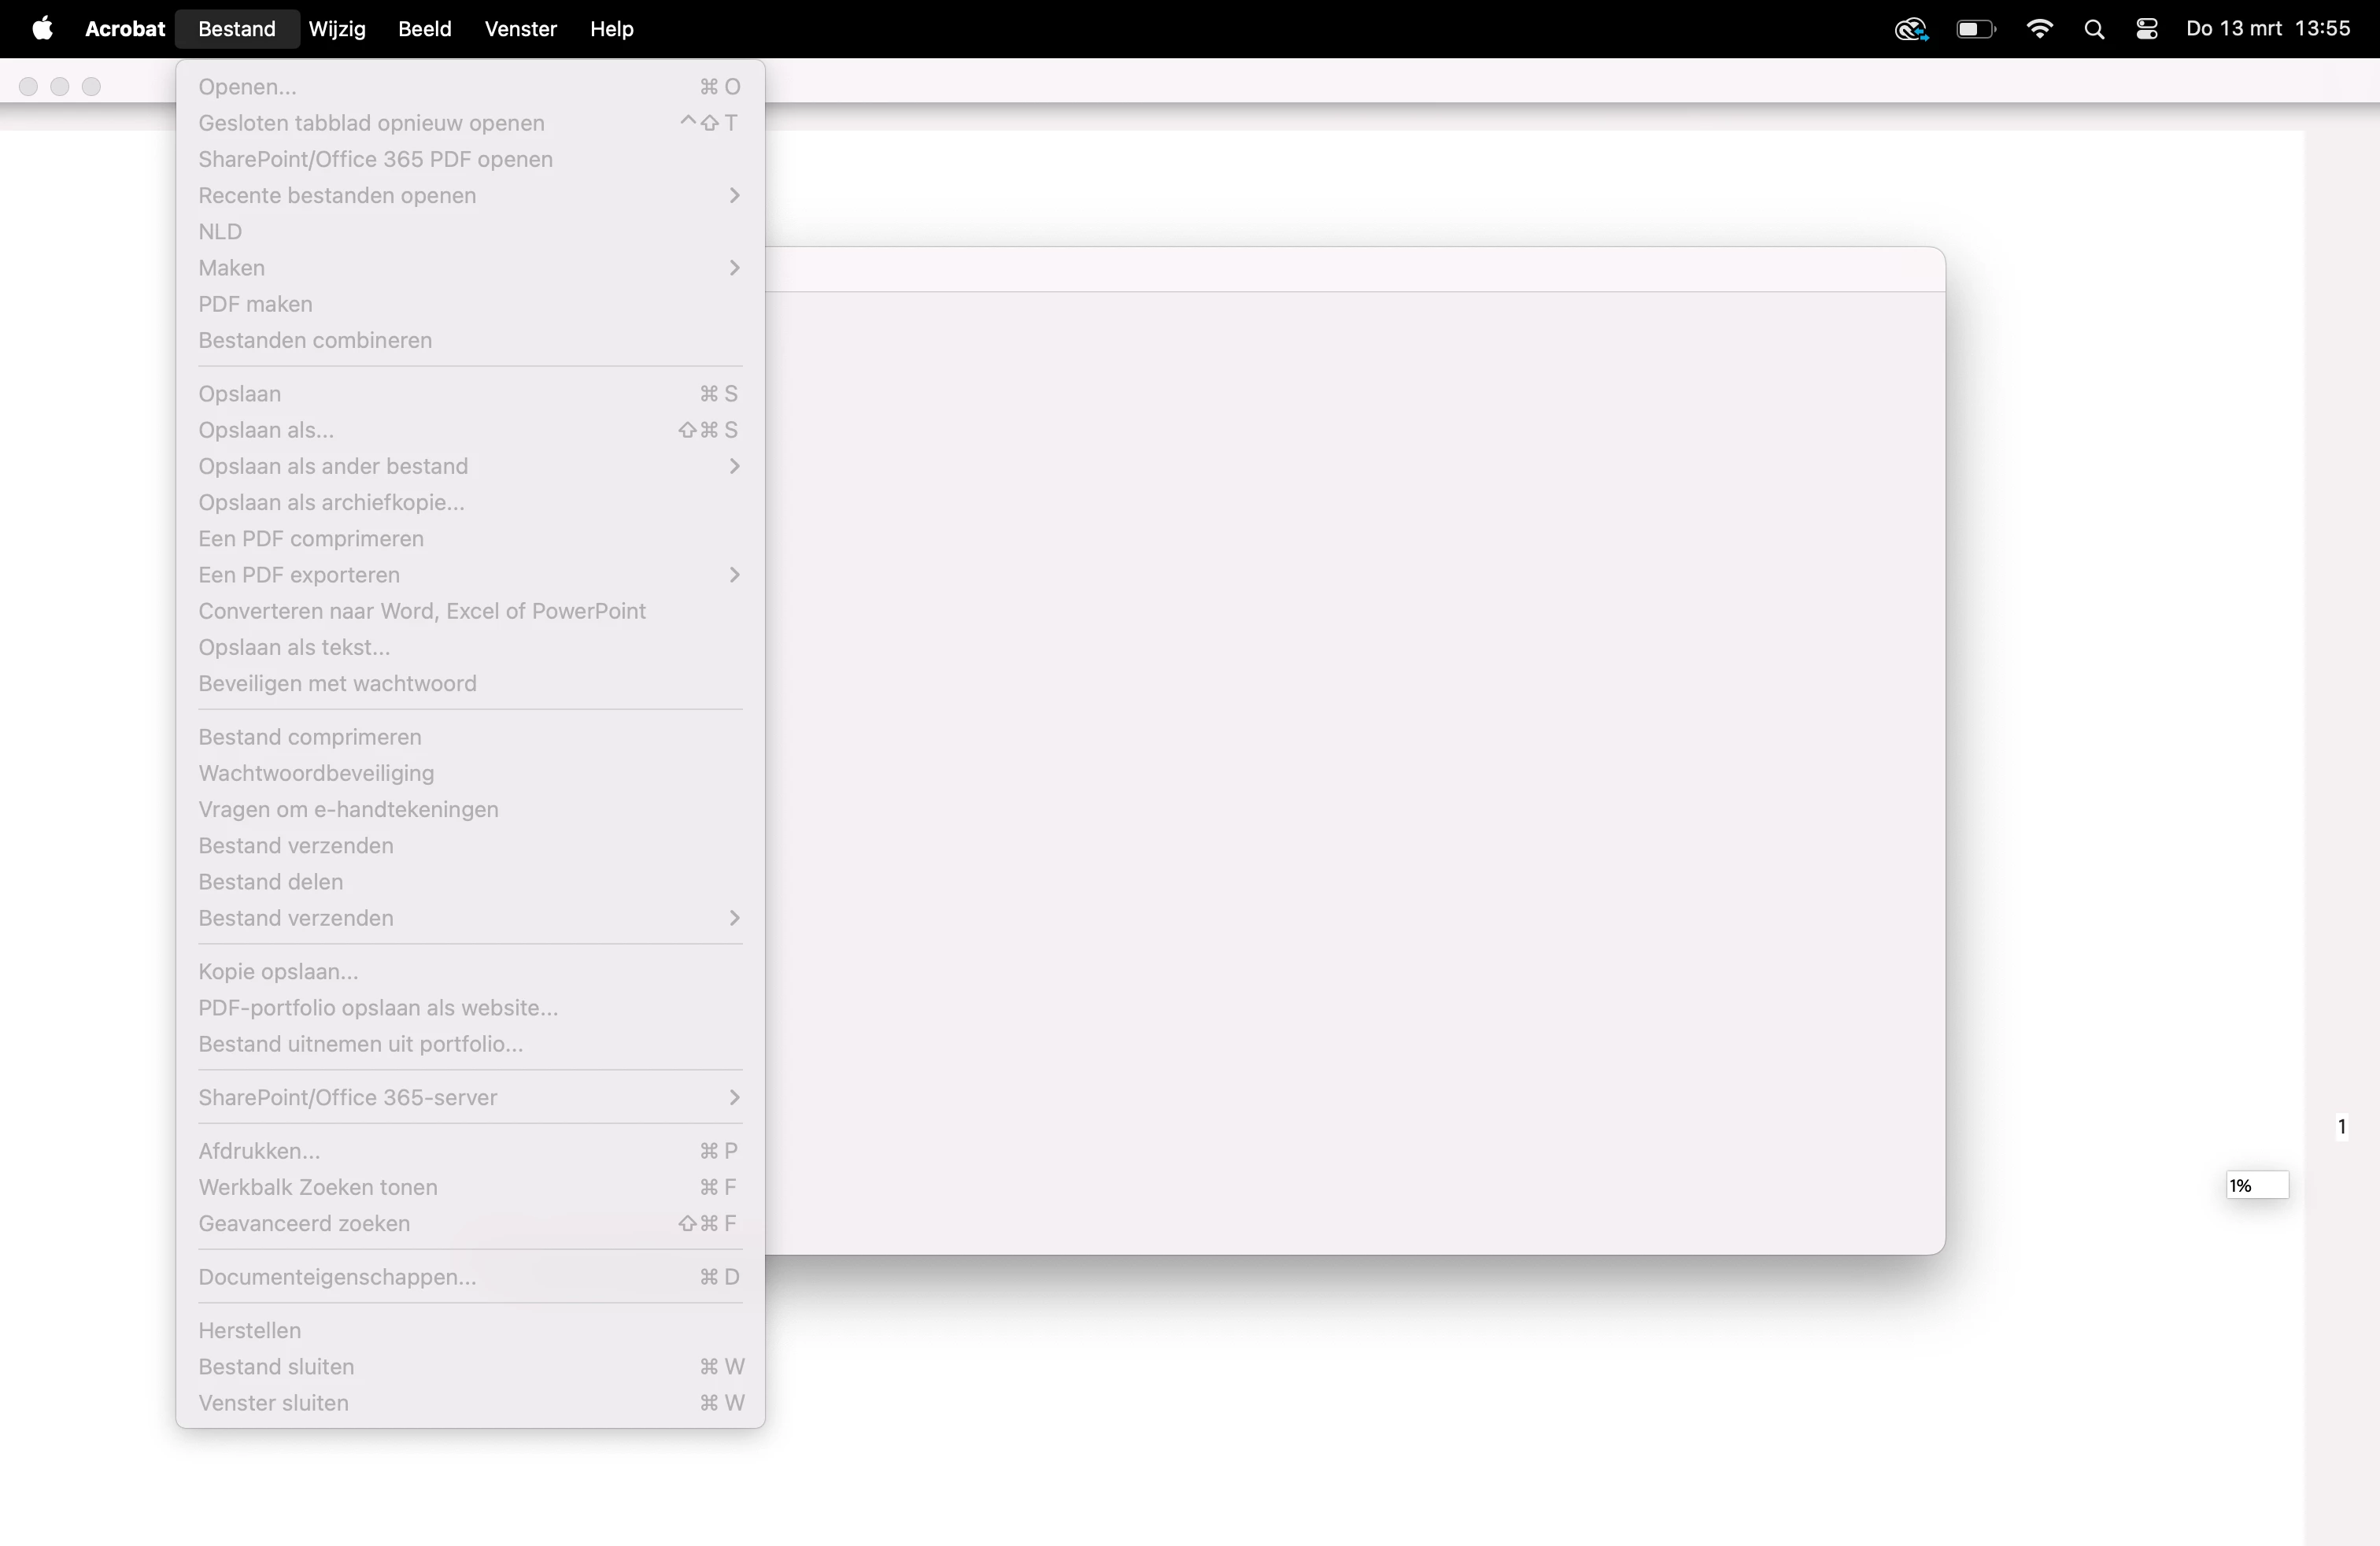
Task: Open the Wijzig menu
Action: click(x=337, y=29)
